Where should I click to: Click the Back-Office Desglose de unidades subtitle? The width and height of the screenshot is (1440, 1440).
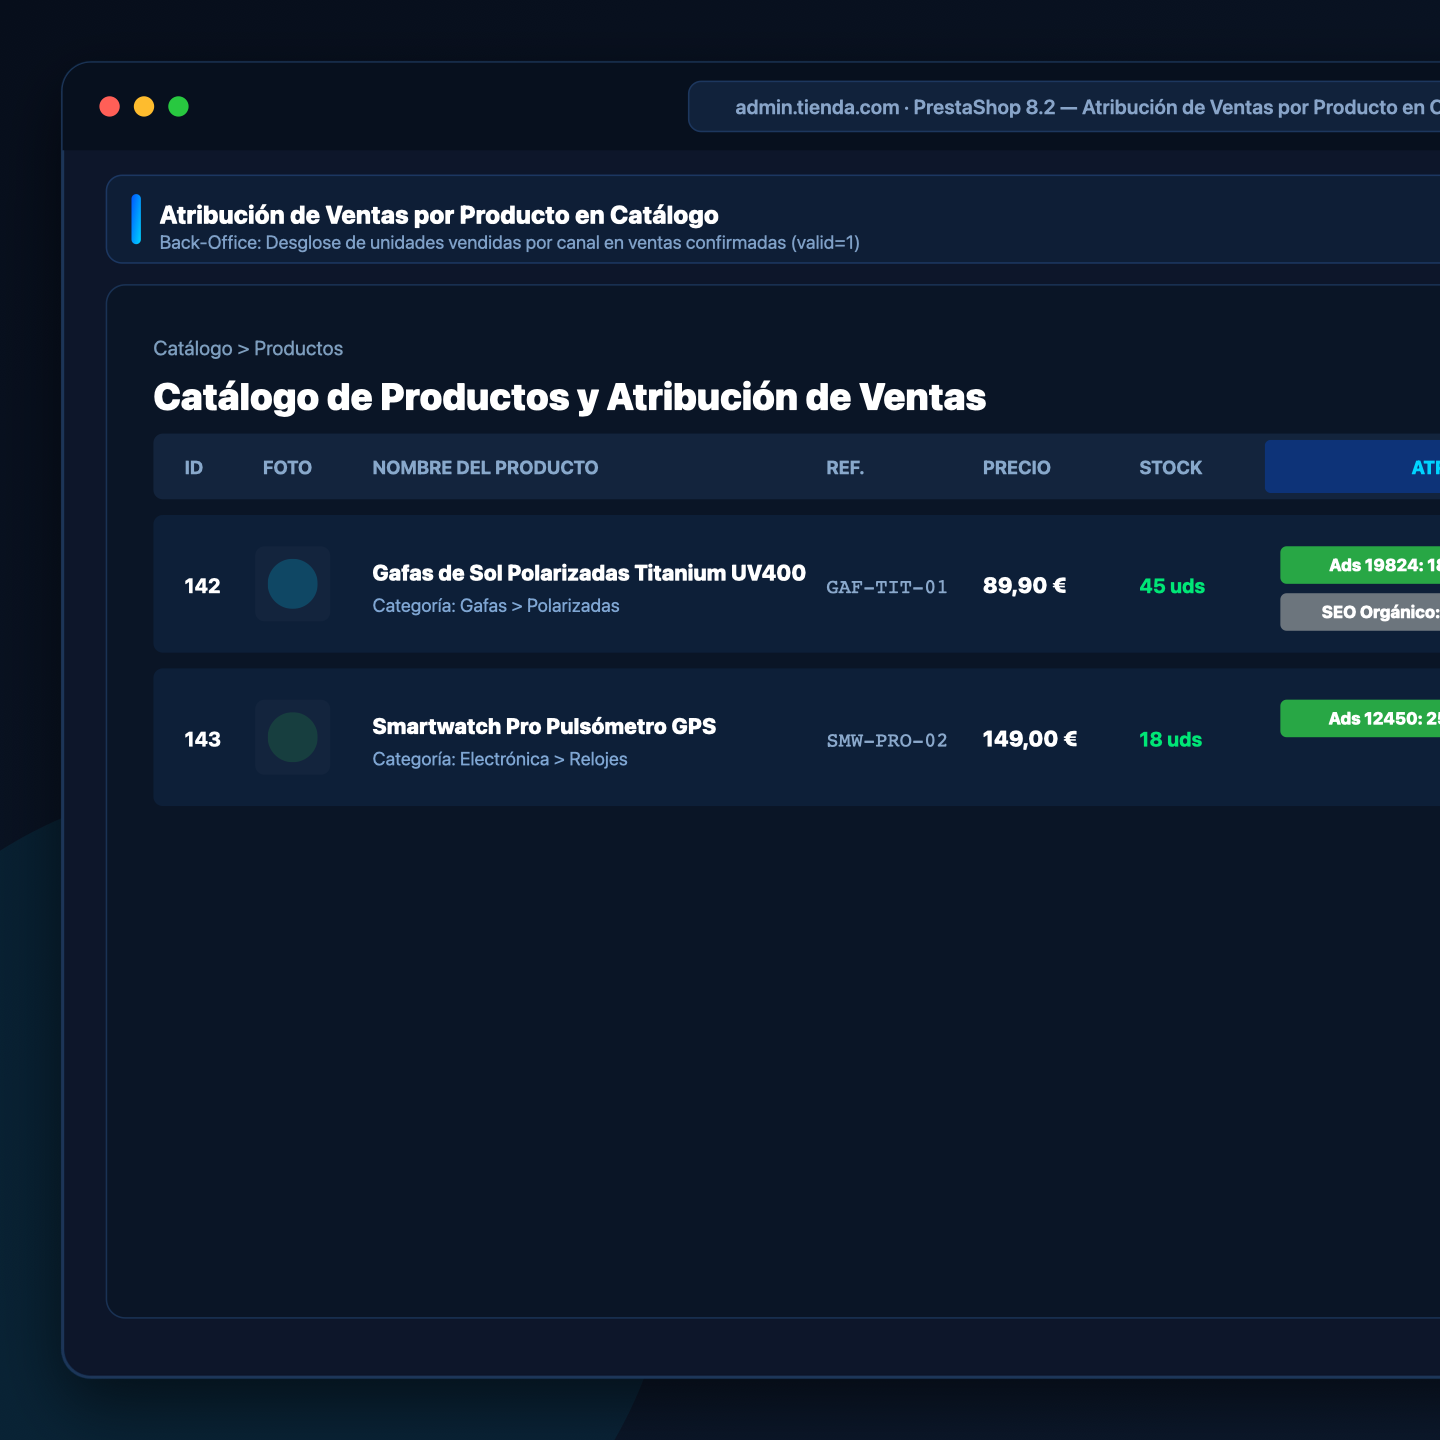(x=510, y=243)
